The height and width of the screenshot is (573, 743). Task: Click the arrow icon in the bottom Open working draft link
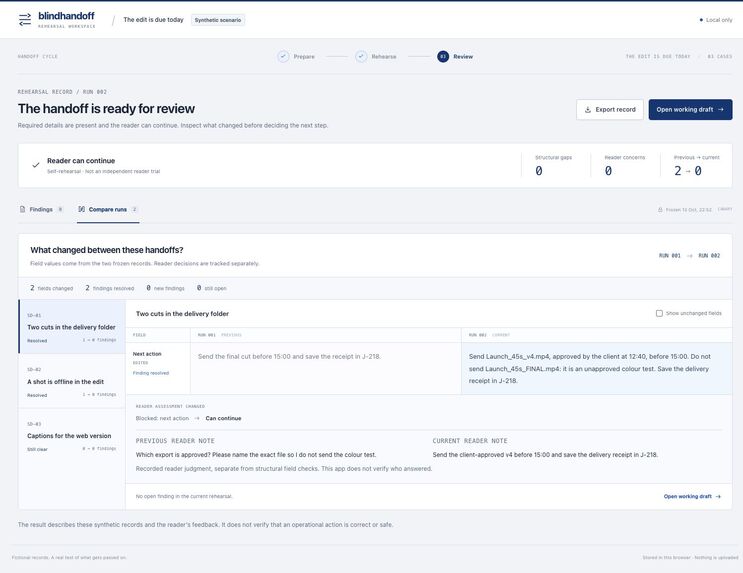(x=718, y=496)
